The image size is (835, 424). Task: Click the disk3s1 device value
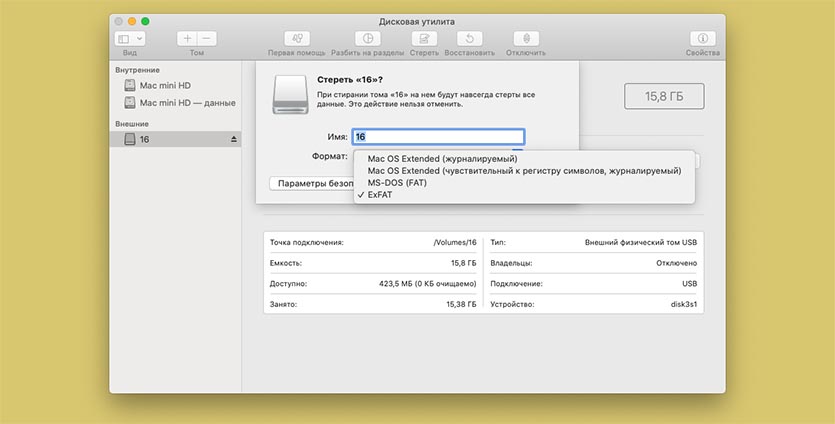pos(684,305)
